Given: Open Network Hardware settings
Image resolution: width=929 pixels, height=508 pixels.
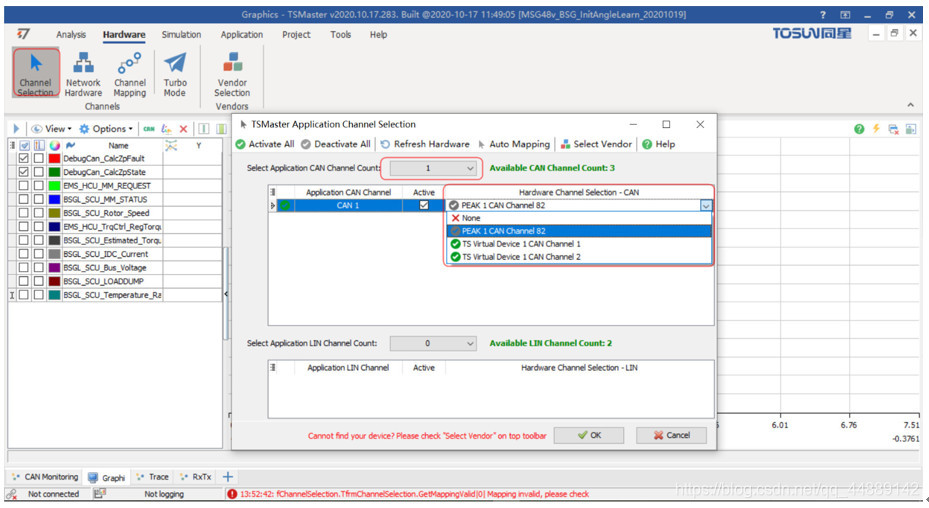Looking at the screenshot, I should (83, 74).
